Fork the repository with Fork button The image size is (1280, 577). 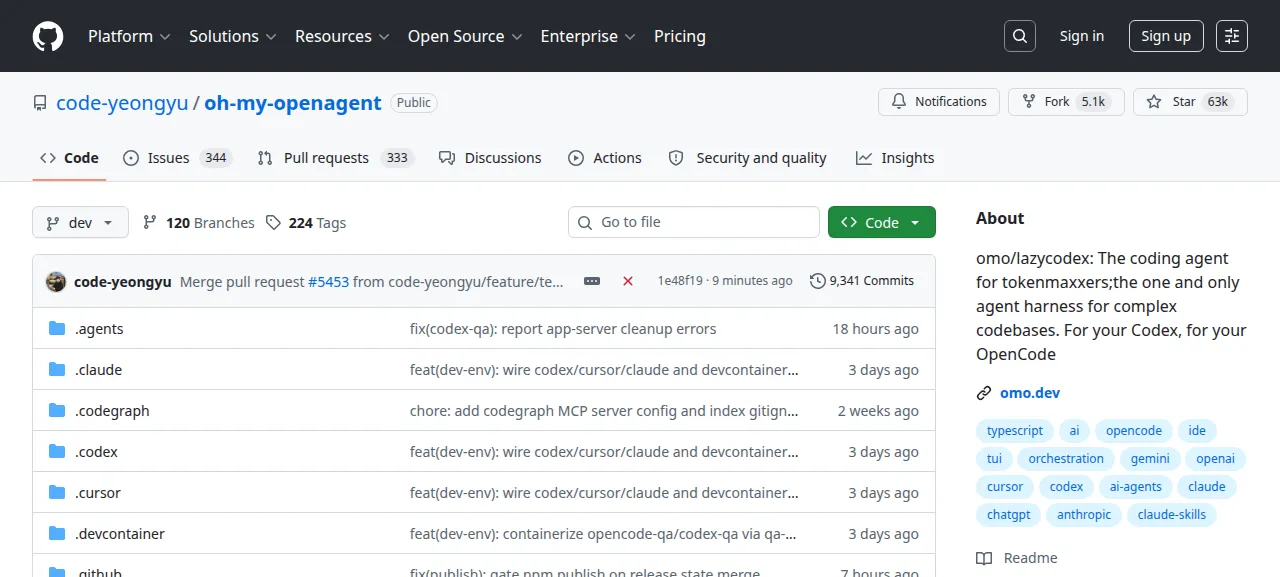tap(1066, 102)
